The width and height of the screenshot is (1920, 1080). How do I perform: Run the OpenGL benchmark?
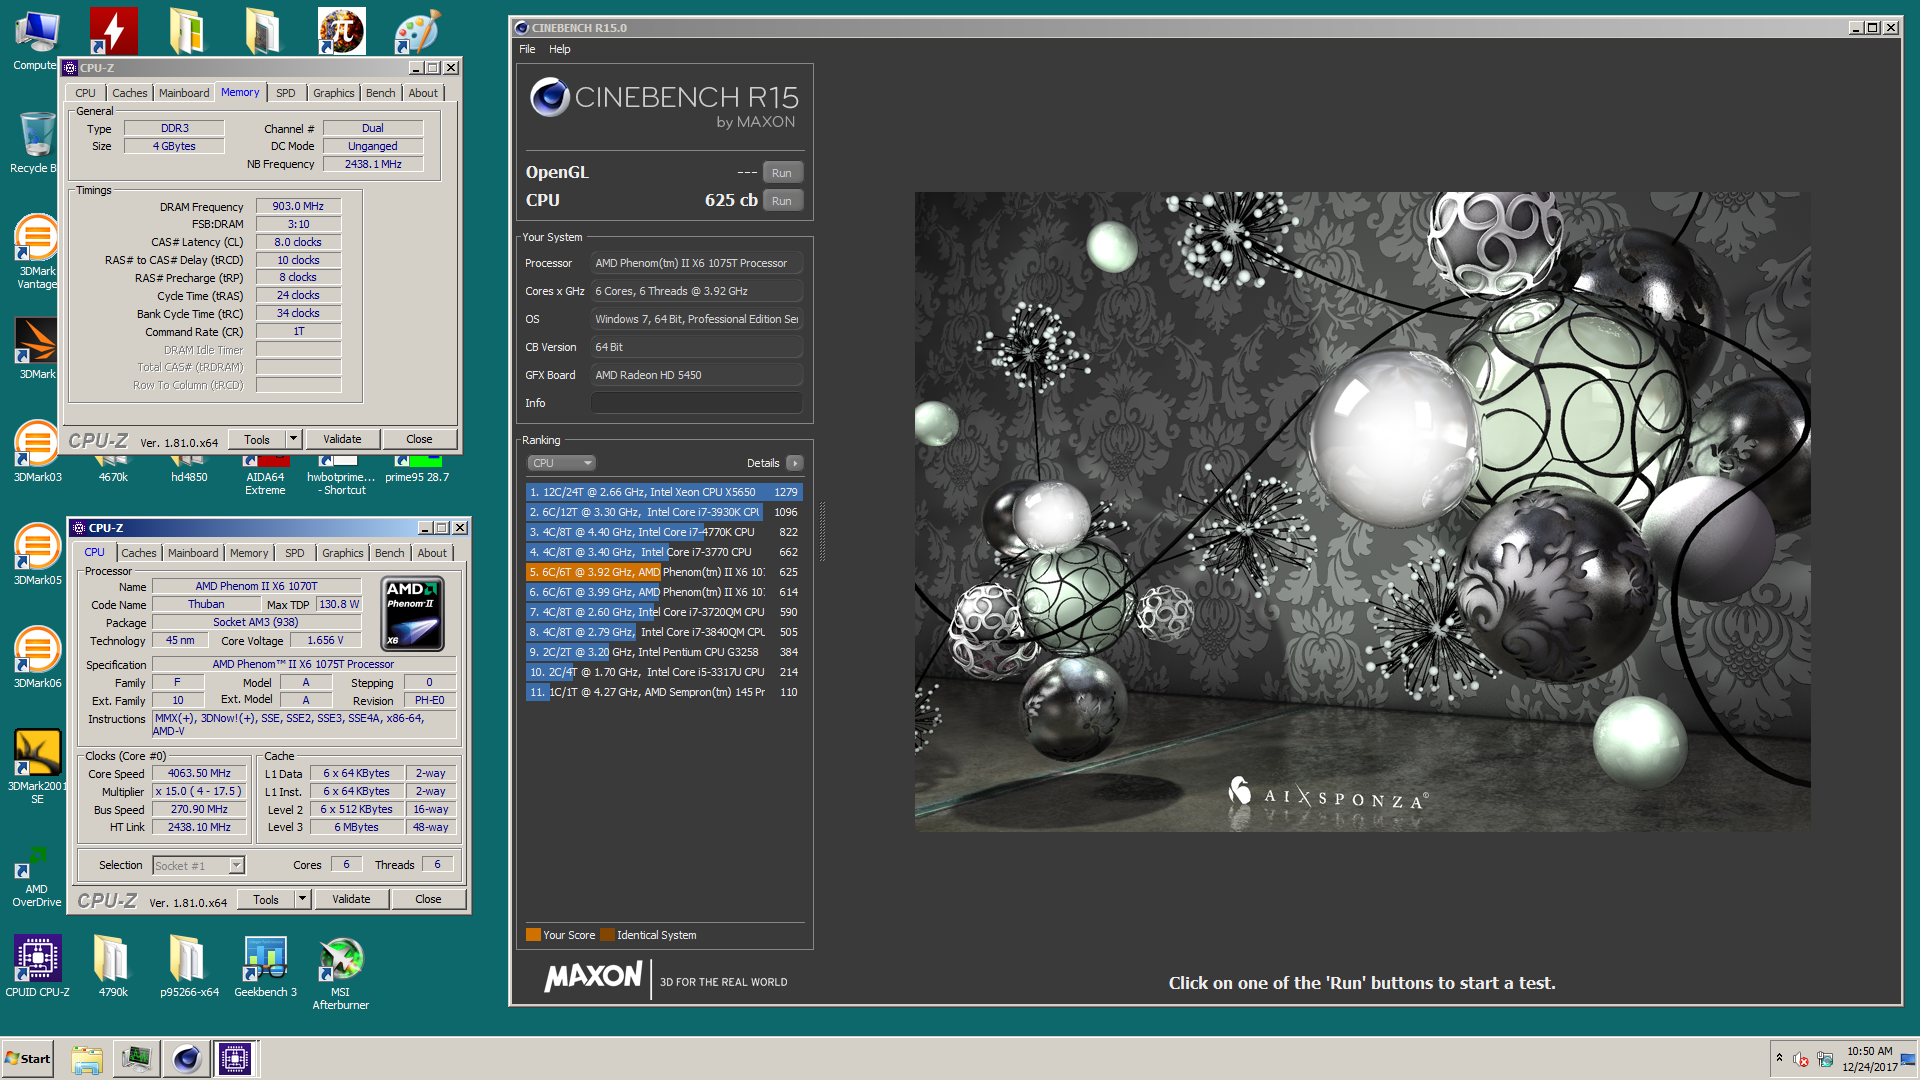pyautogui.click(x=782, y=173)
